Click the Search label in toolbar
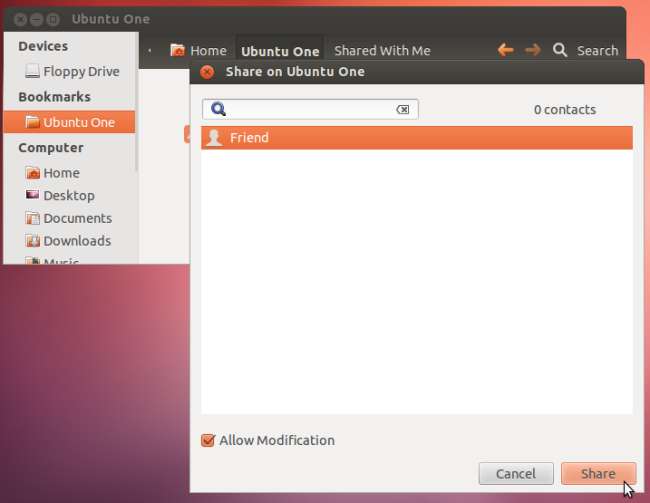Viewport: 650px width, 503px height. click(597, 51)
